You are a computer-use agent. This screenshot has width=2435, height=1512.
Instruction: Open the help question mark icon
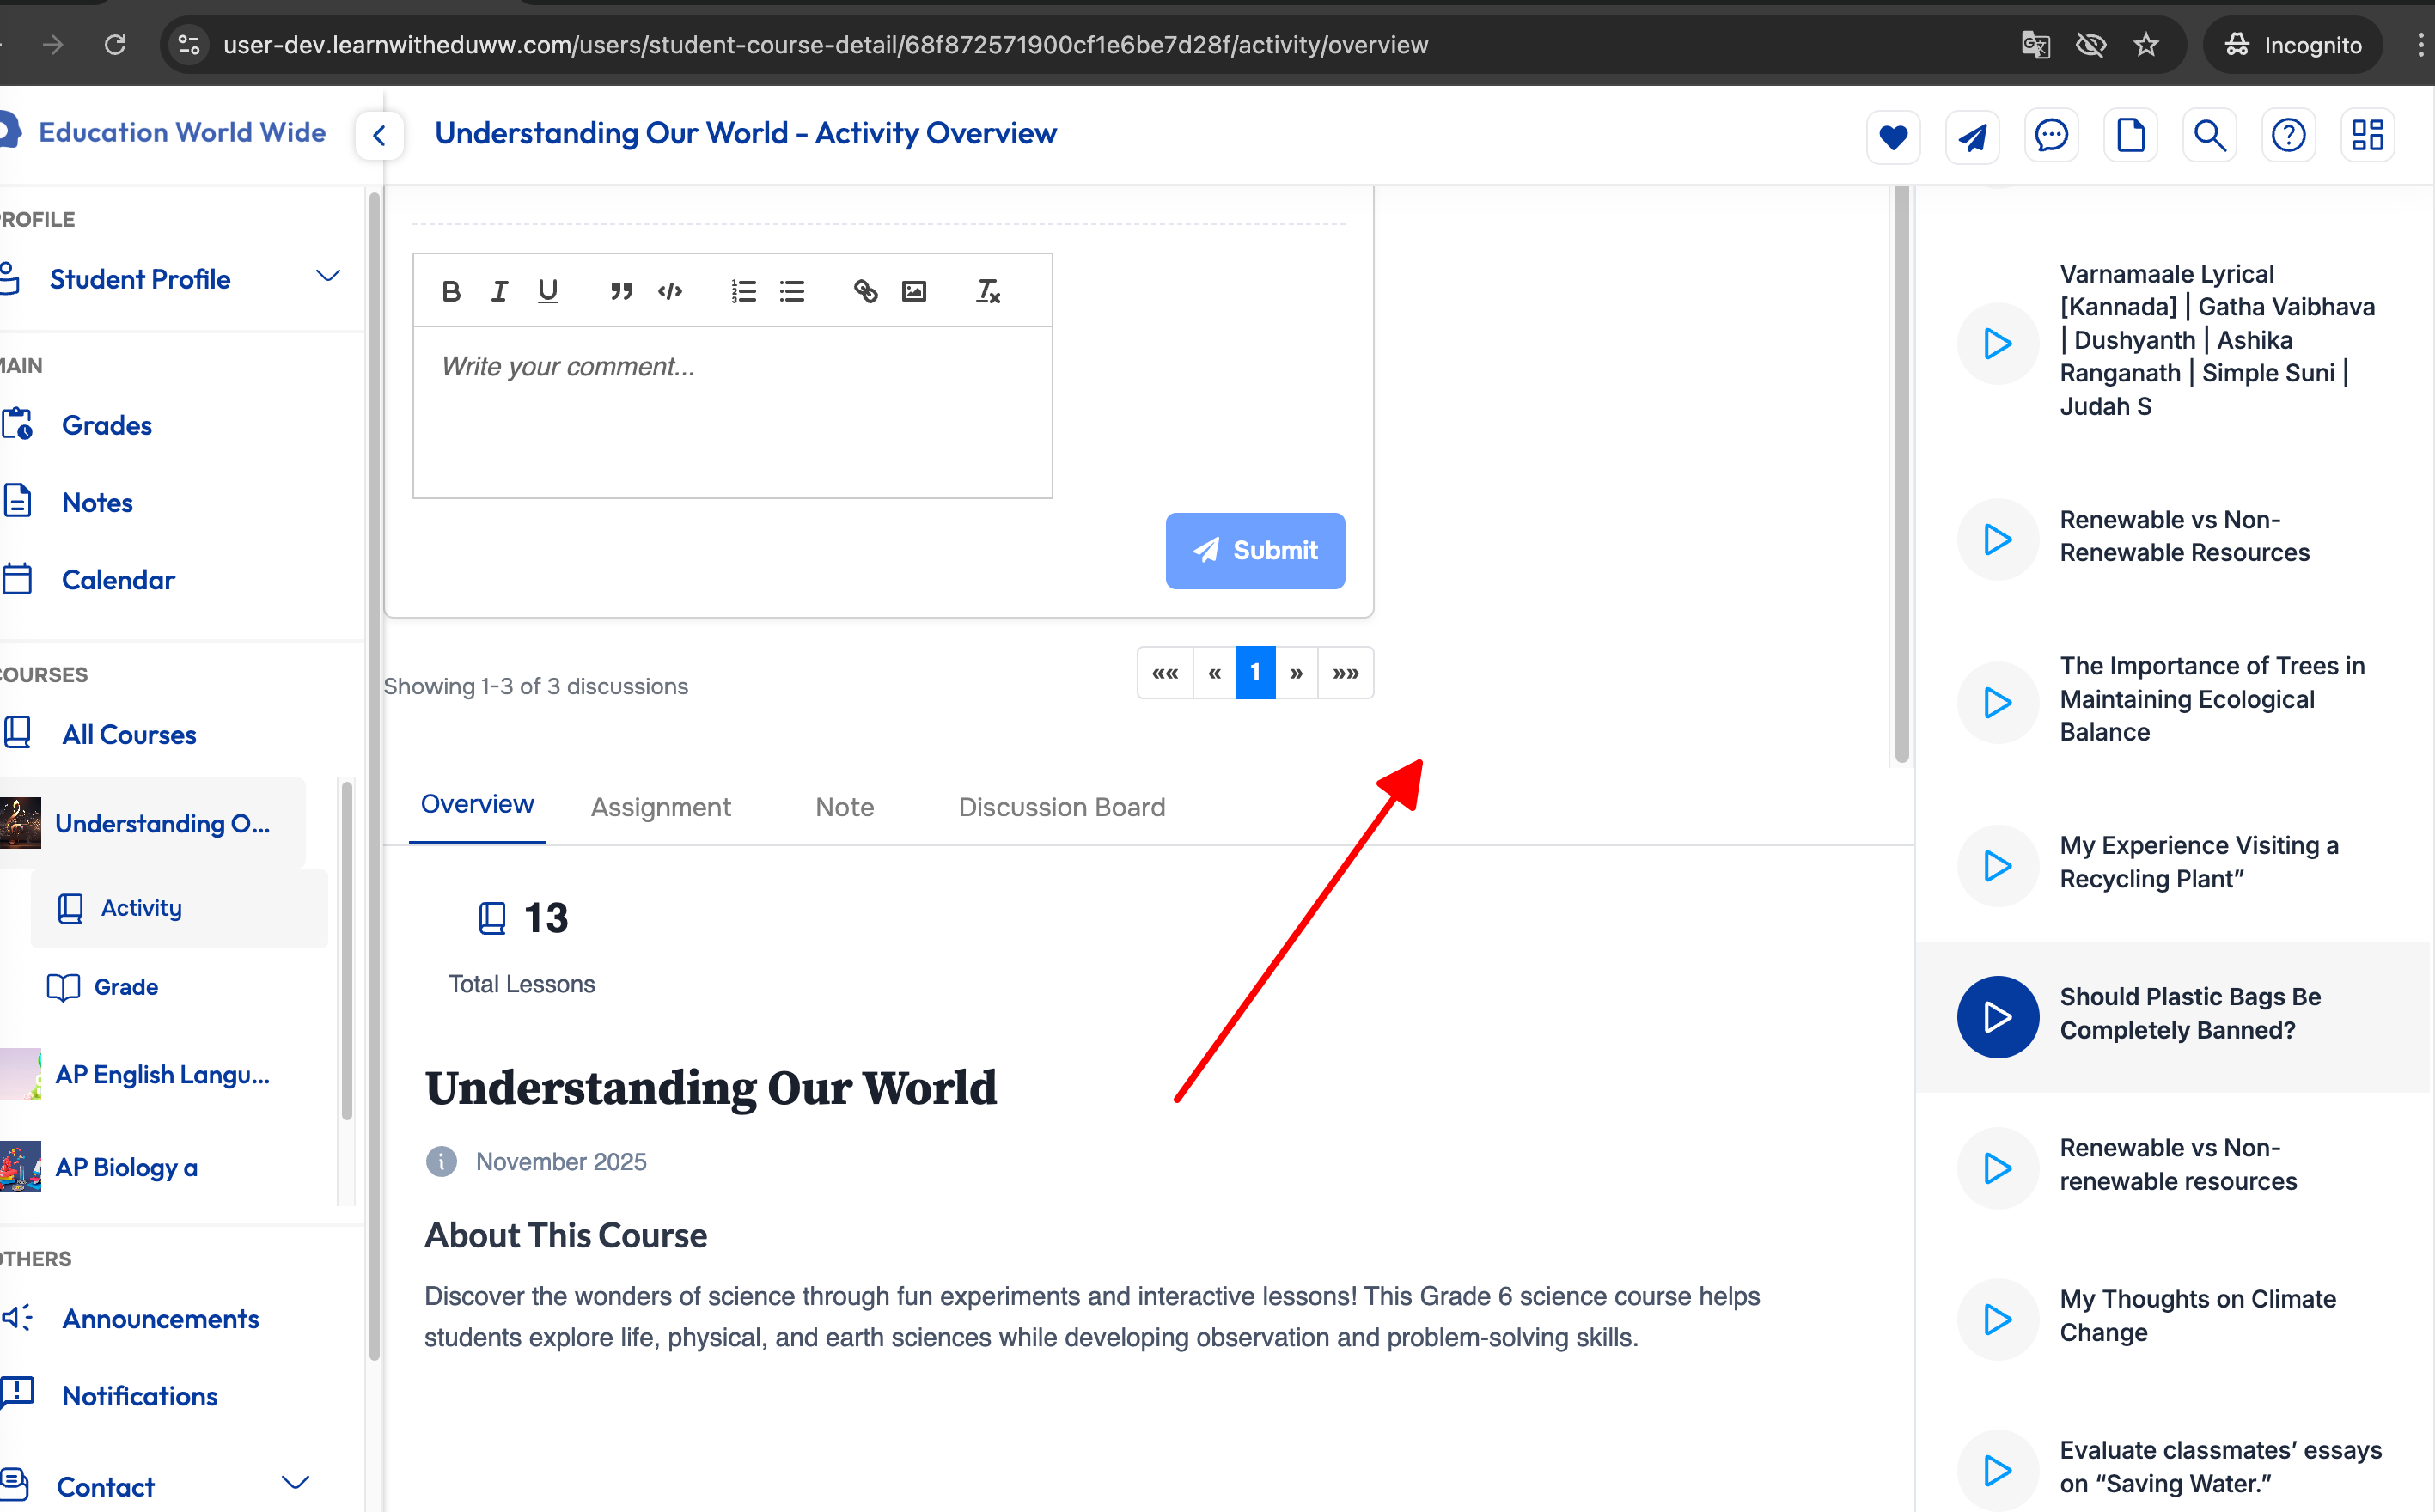pyautogui.click(x=2288, y=136)
